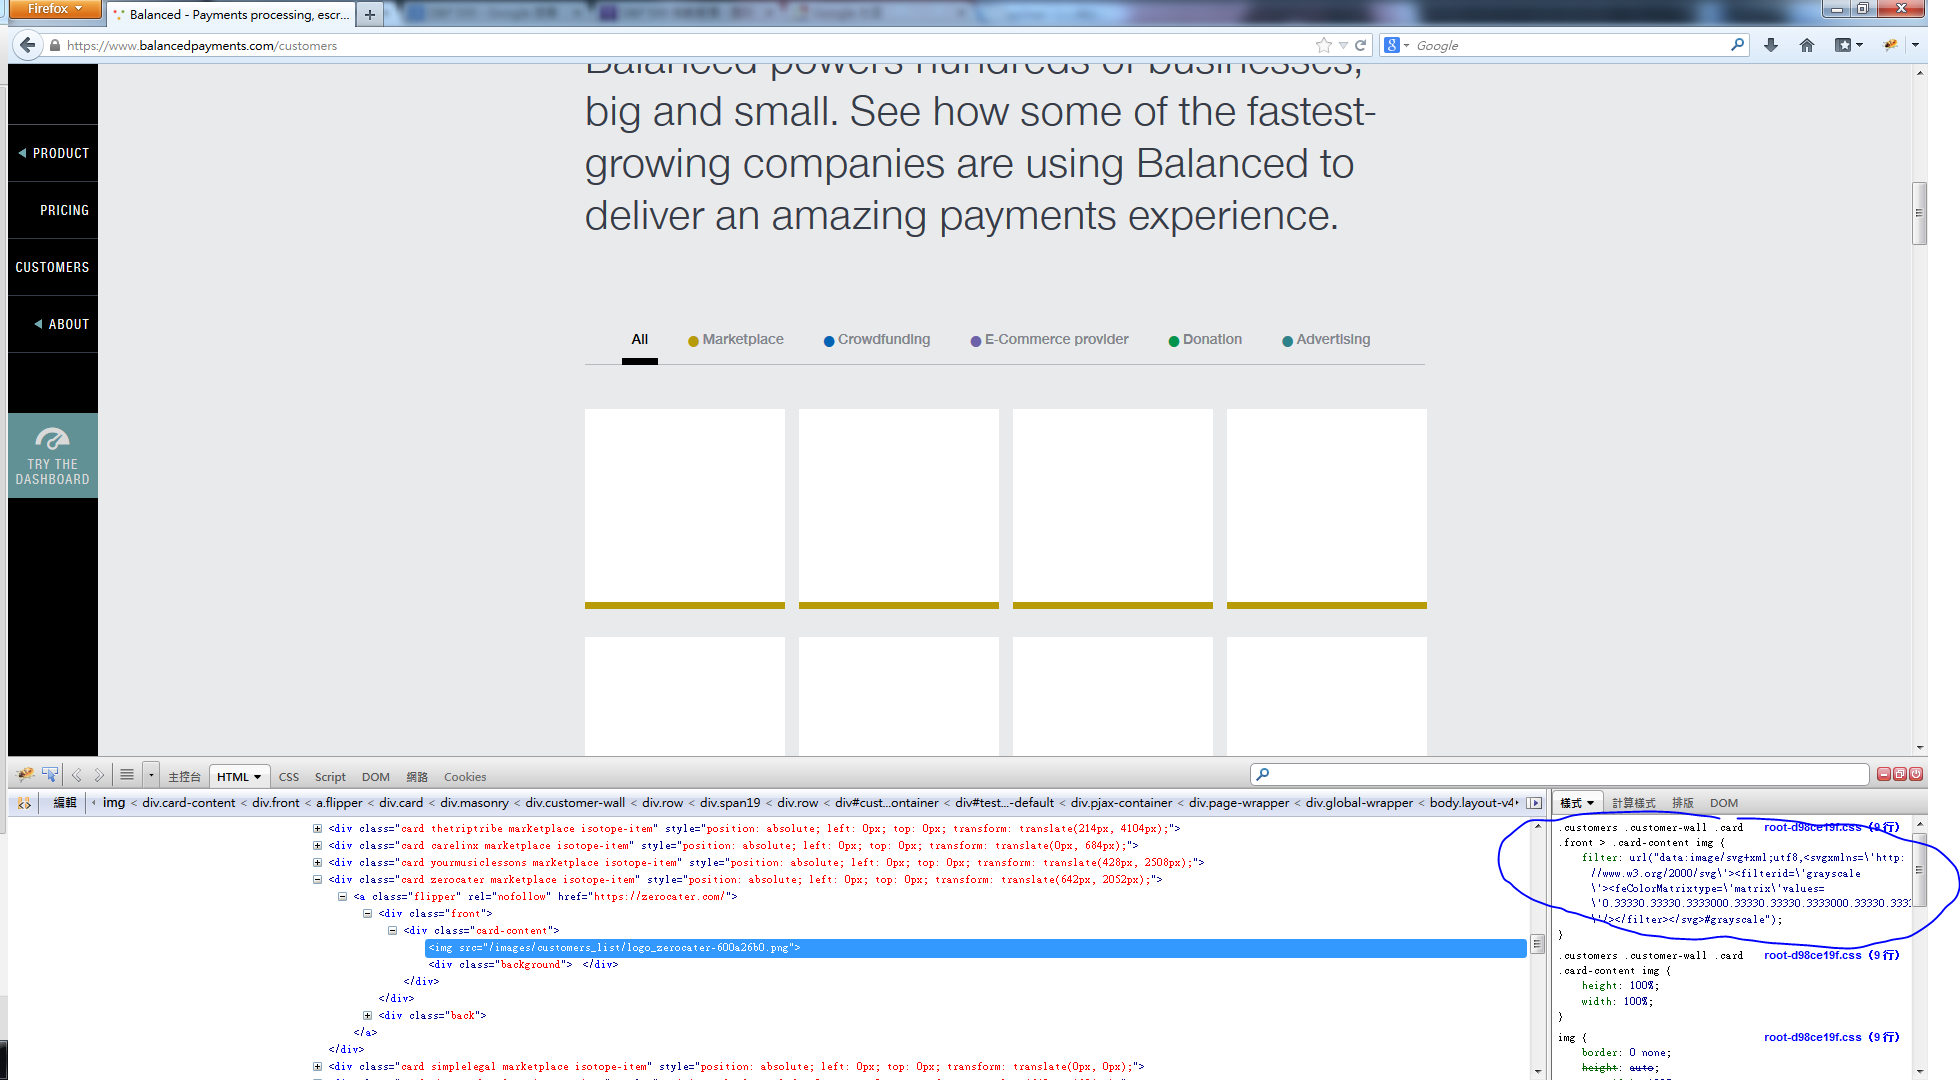Viewport: 1960px width, 1080px height.
Task: Open the address bar history dropdown arrow
Action: click(1343, 45)
